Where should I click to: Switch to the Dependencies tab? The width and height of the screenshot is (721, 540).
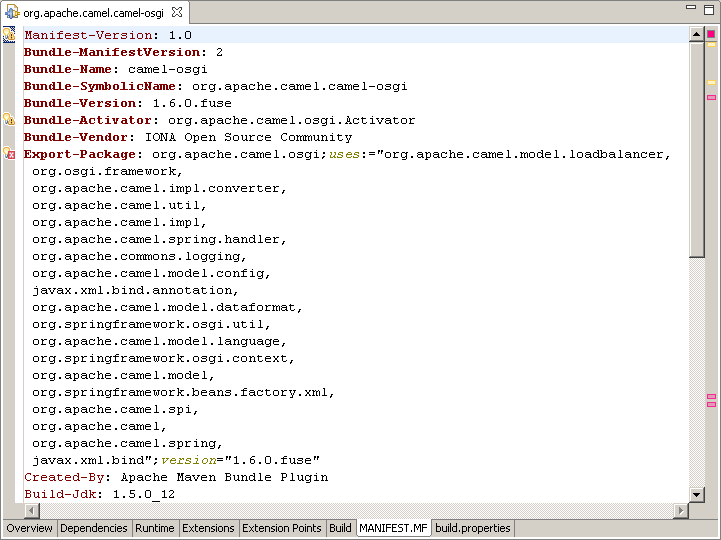[94, 528]
